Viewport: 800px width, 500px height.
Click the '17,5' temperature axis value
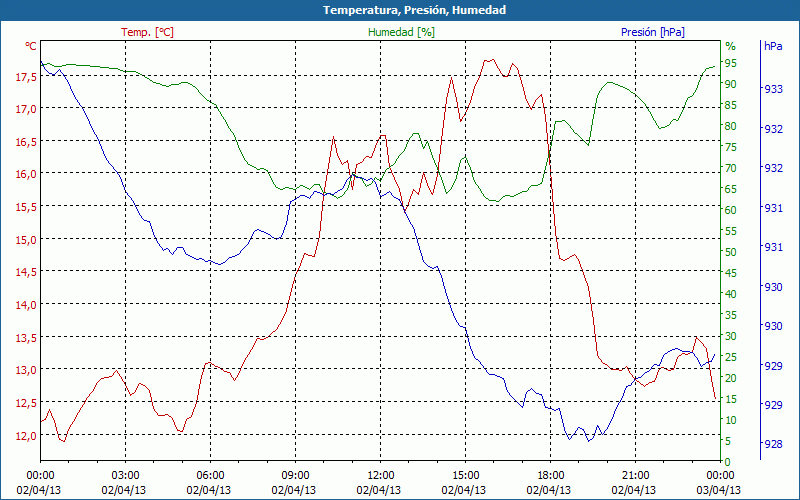click(x=26, y=77)
